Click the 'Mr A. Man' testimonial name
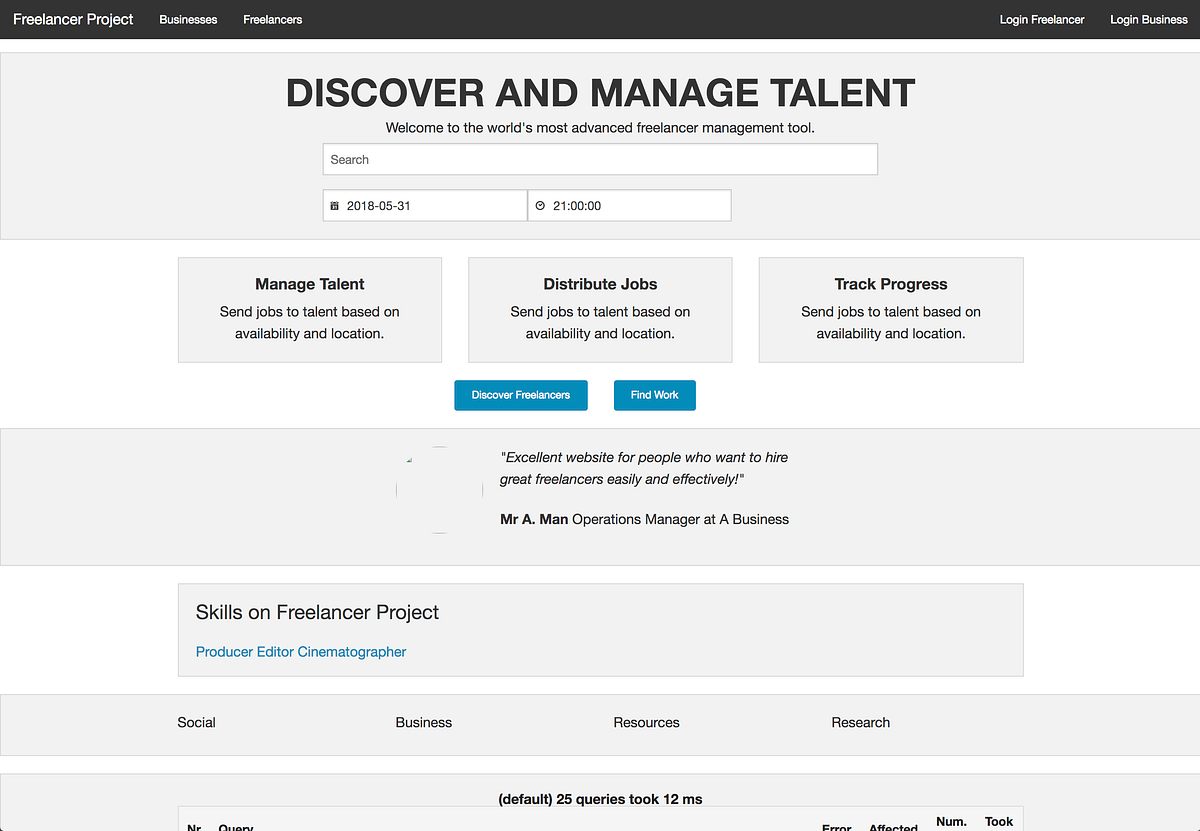1200x831 pixels. click(x=534, y=519)
